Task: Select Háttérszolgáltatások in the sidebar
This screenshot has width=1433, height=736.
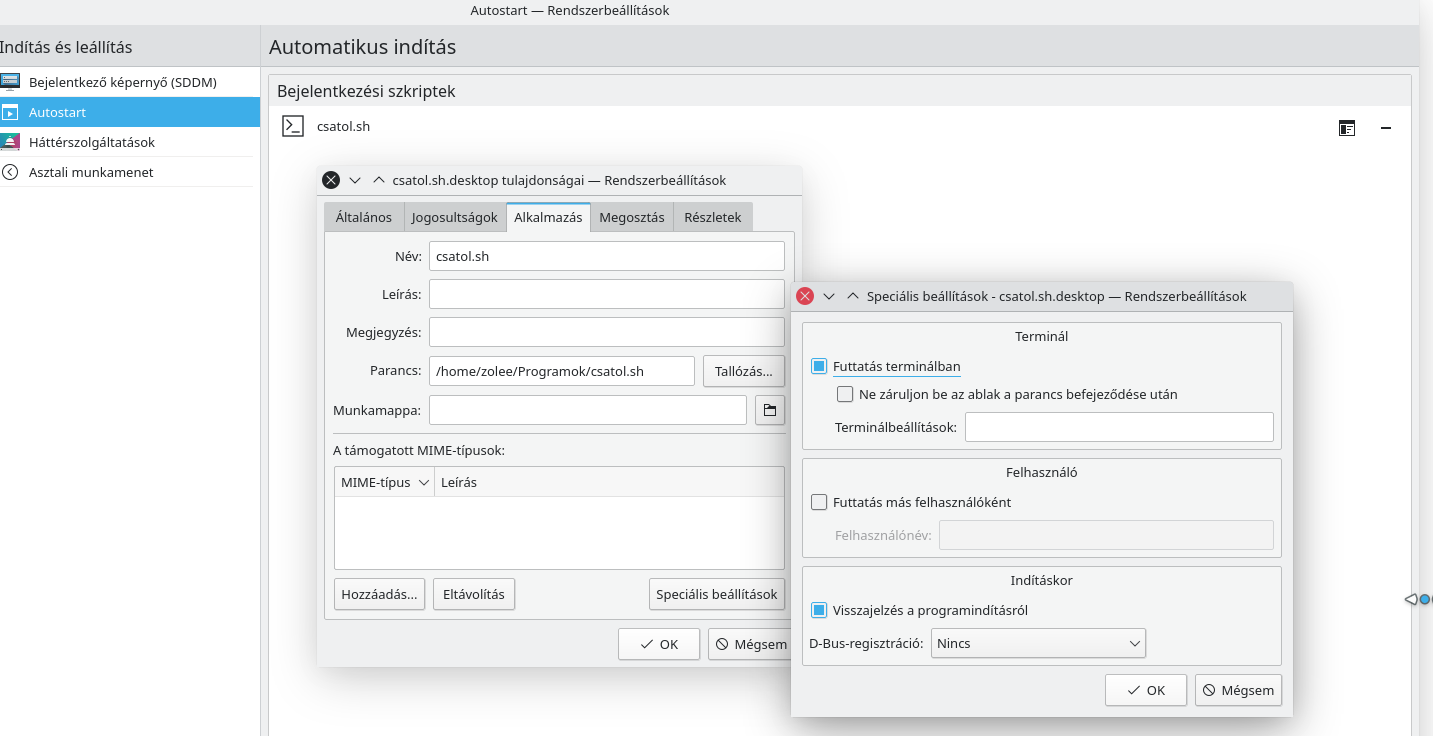Action: (x=92, y=142)
